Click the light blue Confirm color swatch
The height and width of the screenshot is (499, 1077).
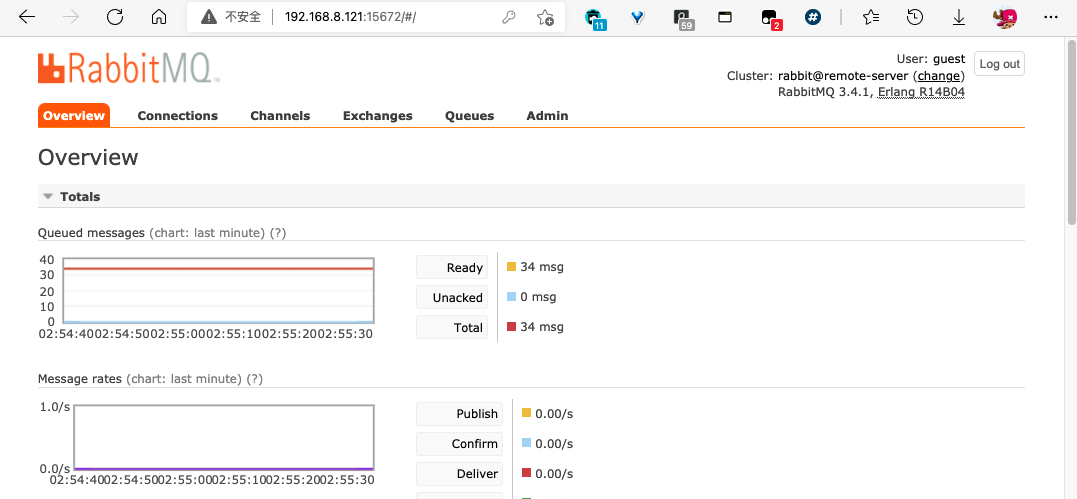pyautogui.click(x=526, y=443)
